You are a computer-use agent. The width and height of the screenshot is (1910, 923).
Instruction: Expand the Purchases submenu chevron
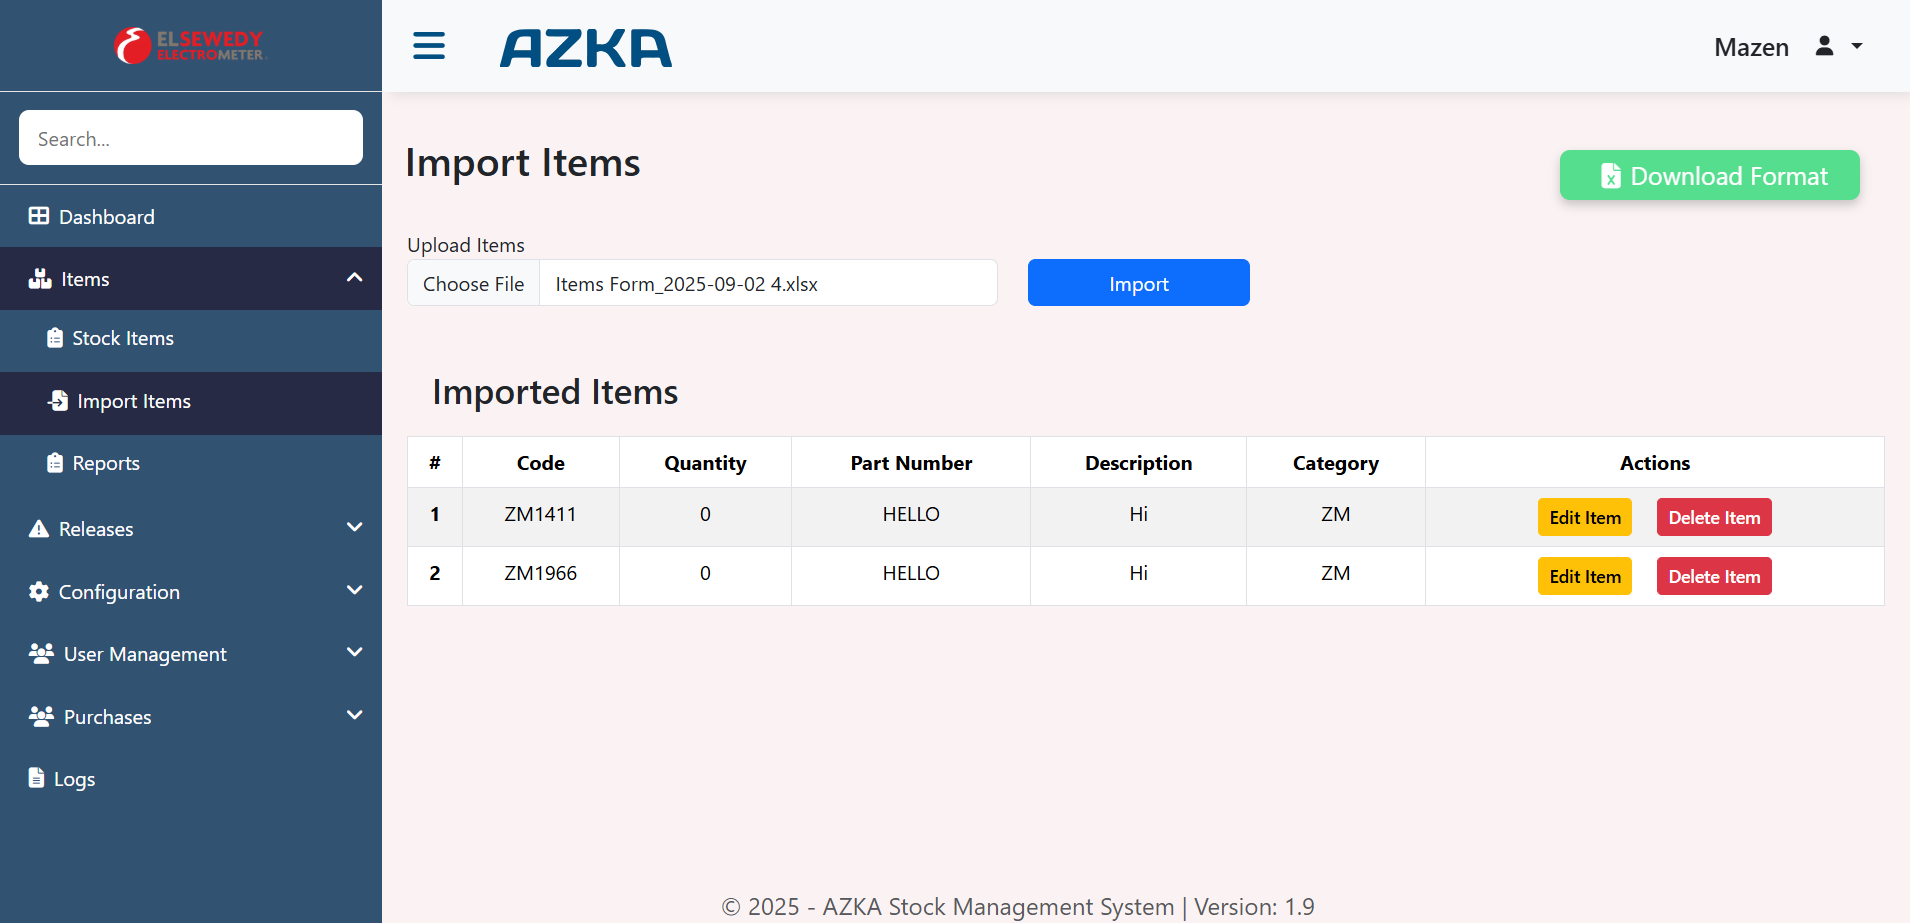(x=354, y=715)
